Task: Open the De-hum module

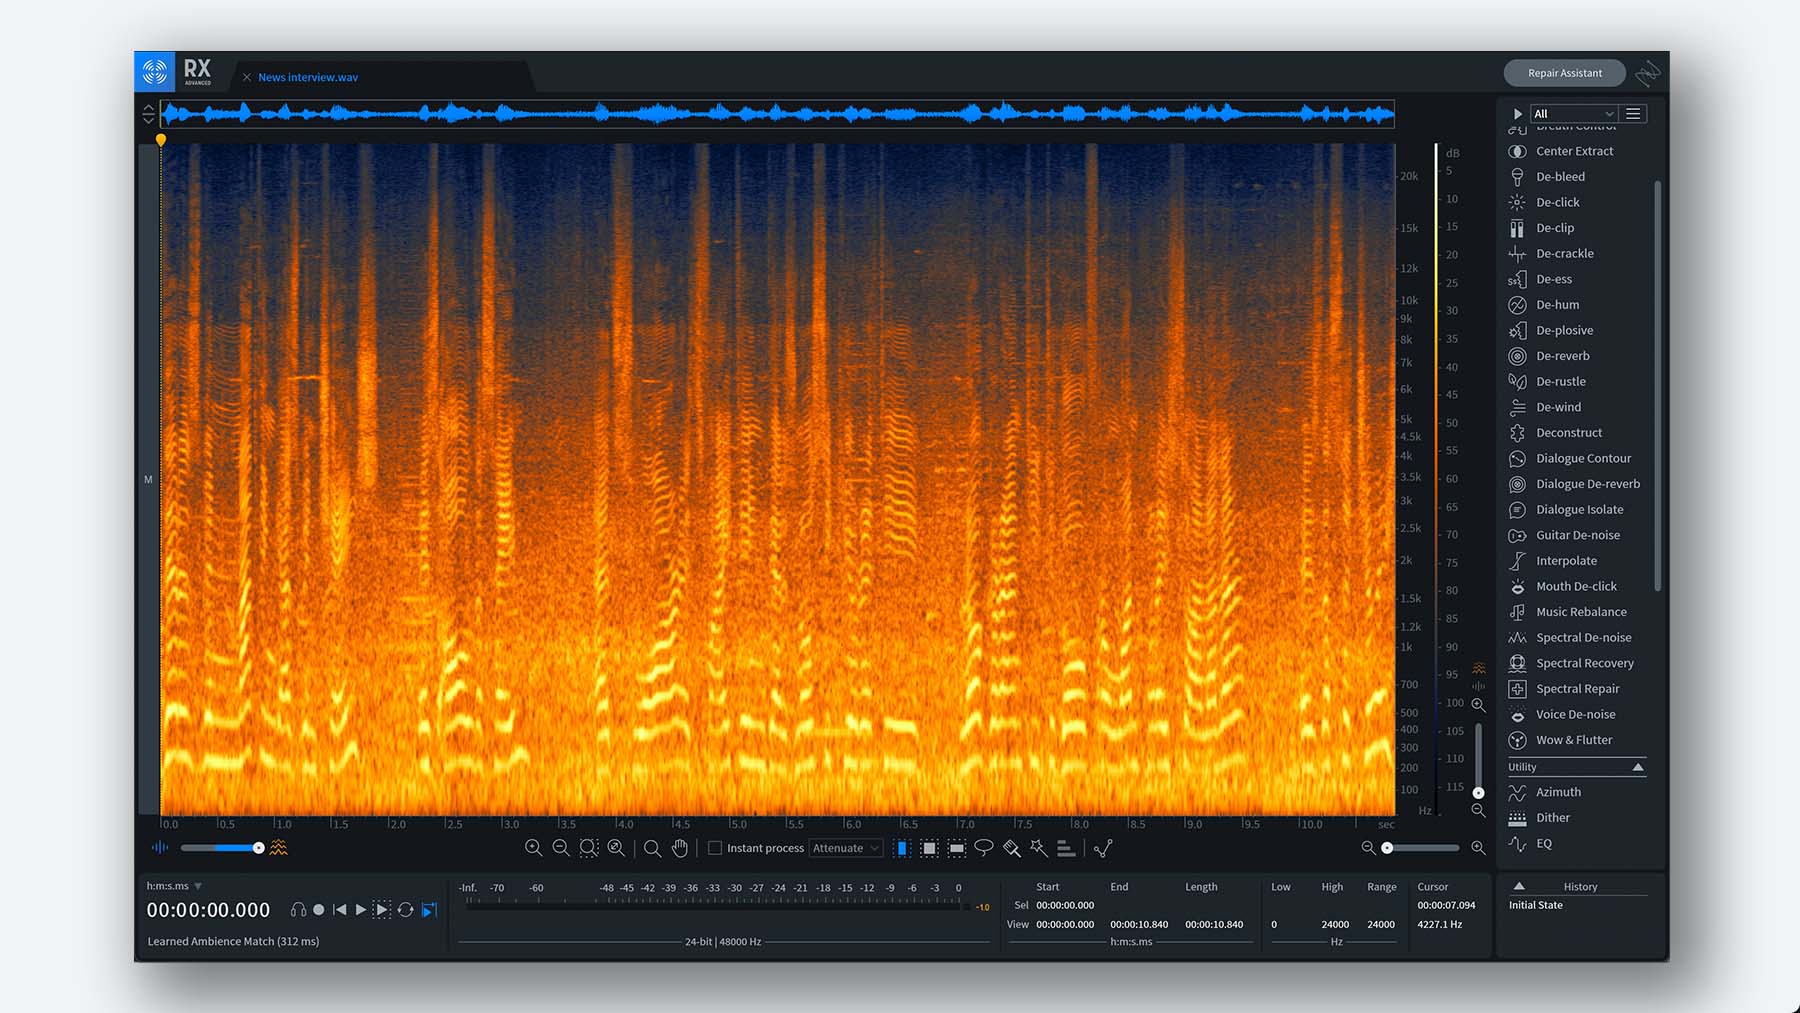Action: [1557, 305]
